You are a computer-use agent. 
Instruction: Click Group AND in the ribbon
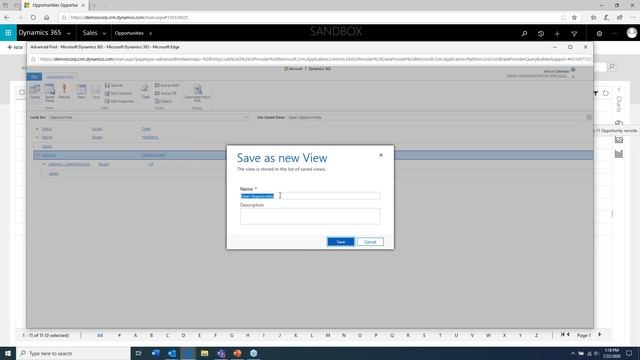click(167, 85)
